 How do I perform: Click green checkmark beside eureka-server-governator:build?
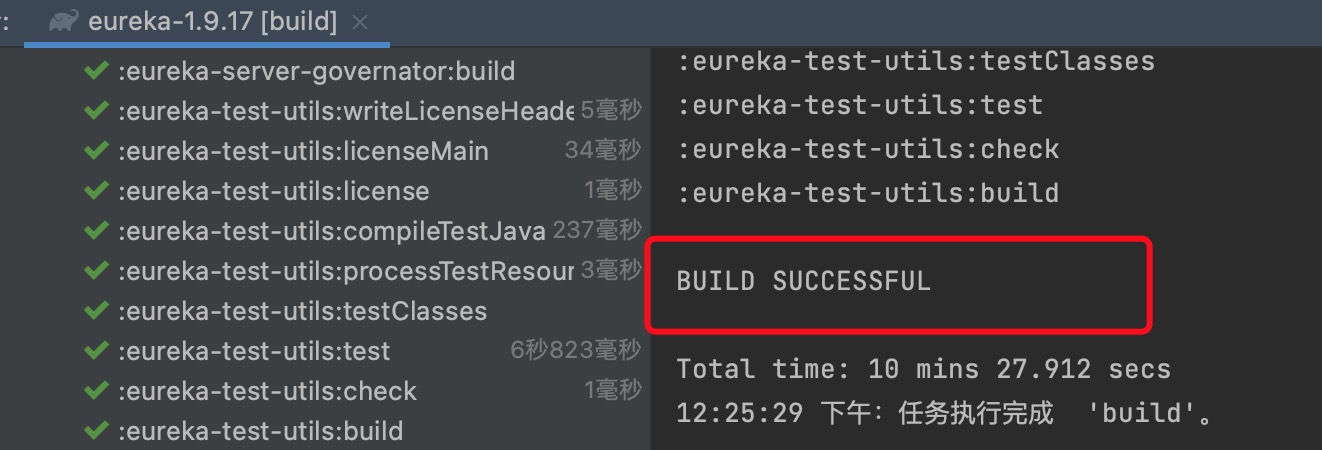(96, 71)
